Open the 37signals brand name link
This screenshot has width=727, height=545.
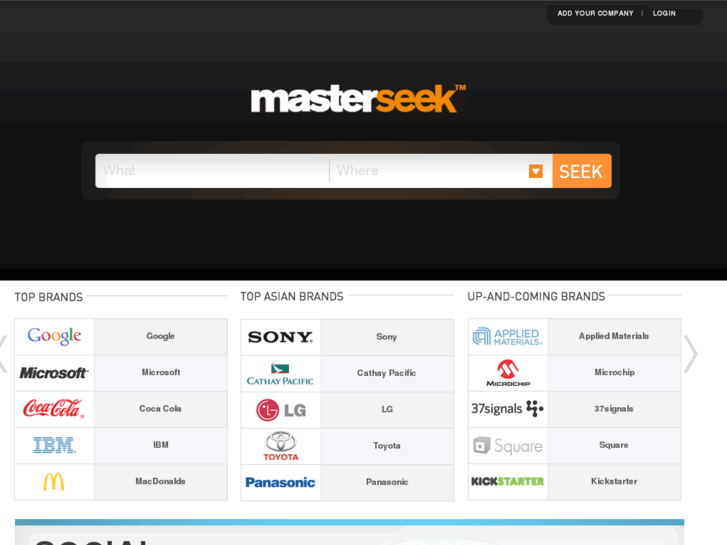click(614, 409)
